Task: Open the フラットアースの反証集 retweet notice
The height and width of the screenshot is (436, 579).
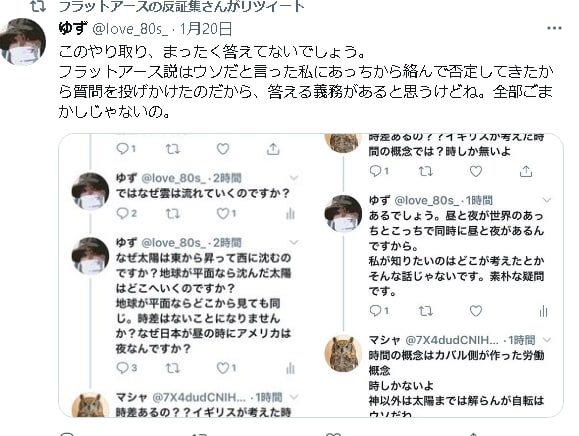Action: 181,6
